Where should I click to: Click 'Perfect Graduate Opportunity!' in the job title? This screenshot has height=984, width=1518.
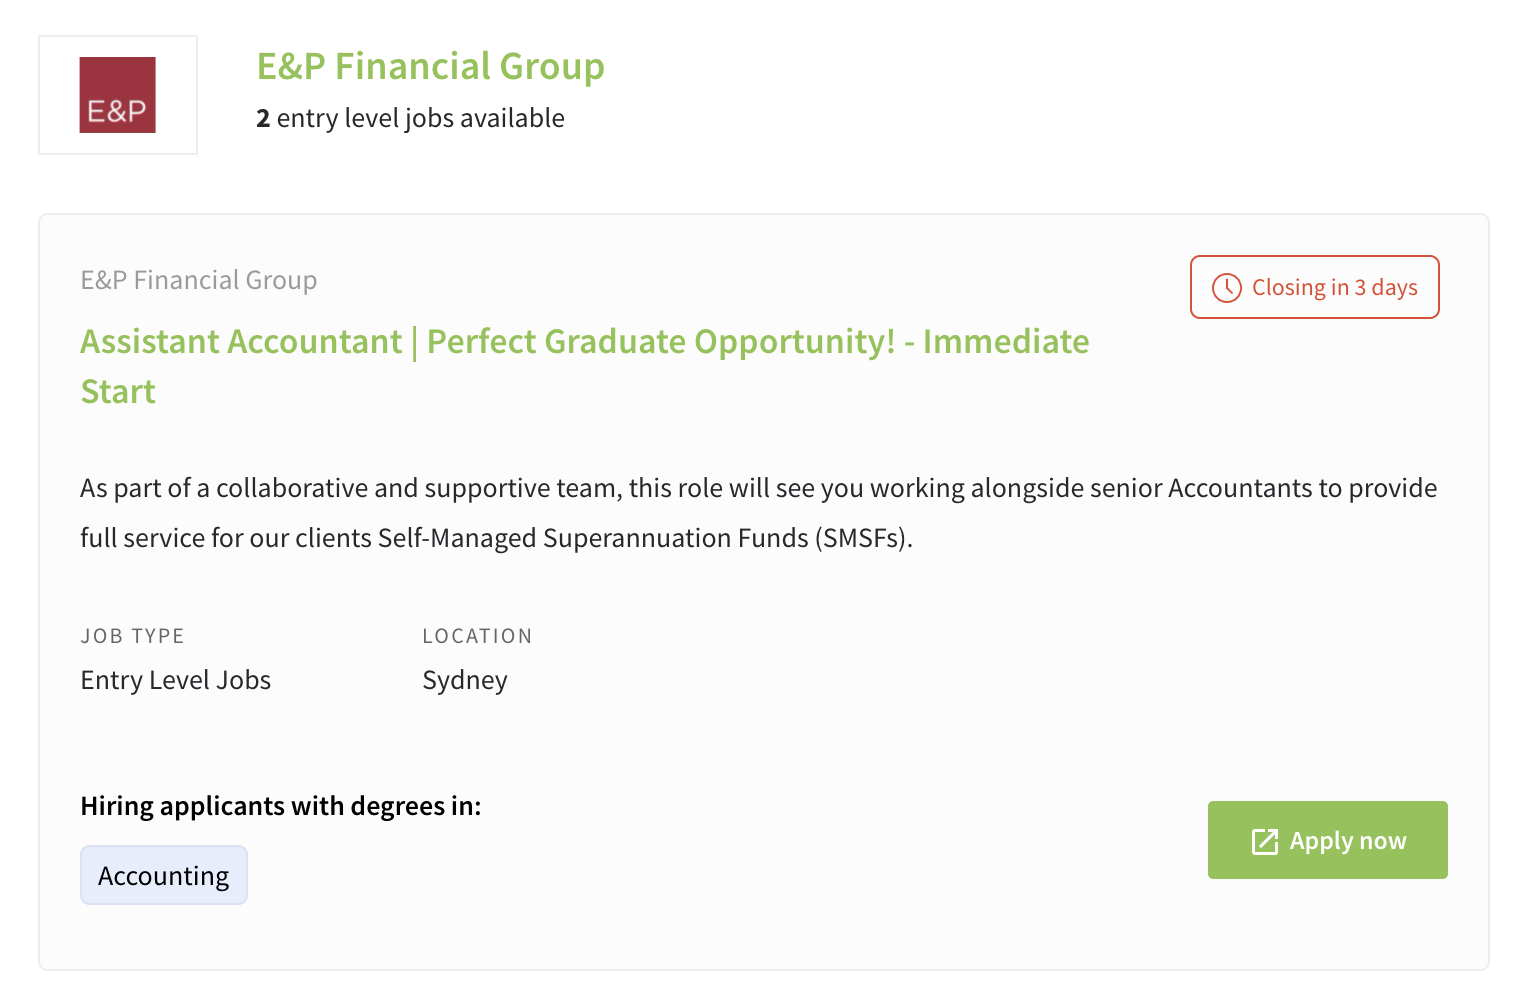coord(661,341)
